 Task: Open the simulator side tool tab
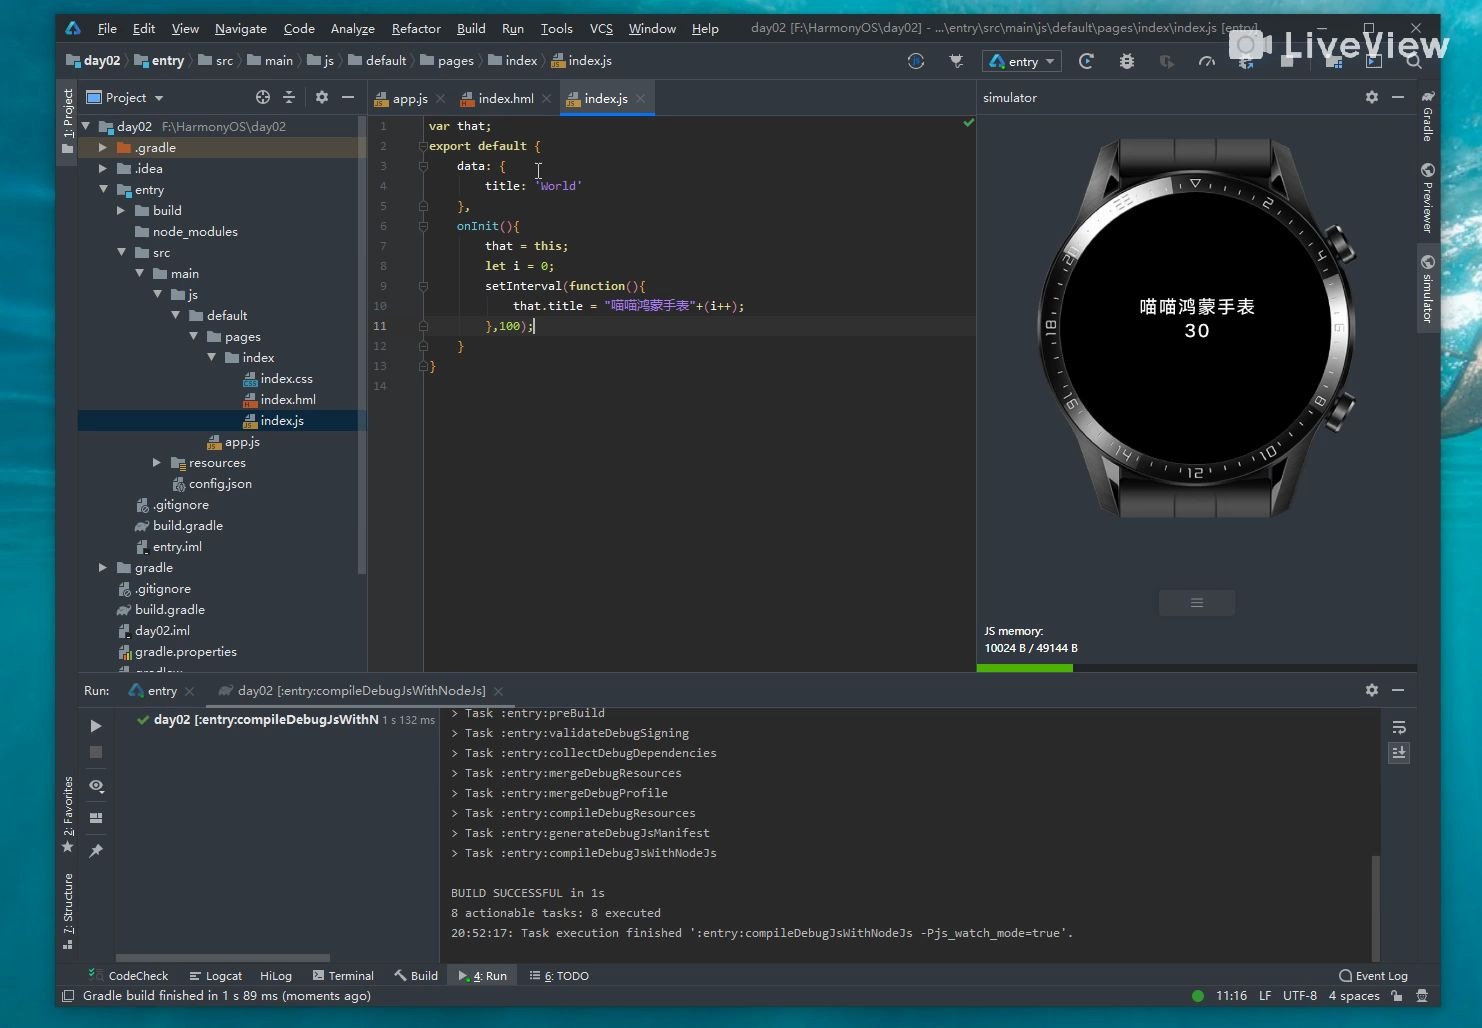(1428, 289)
